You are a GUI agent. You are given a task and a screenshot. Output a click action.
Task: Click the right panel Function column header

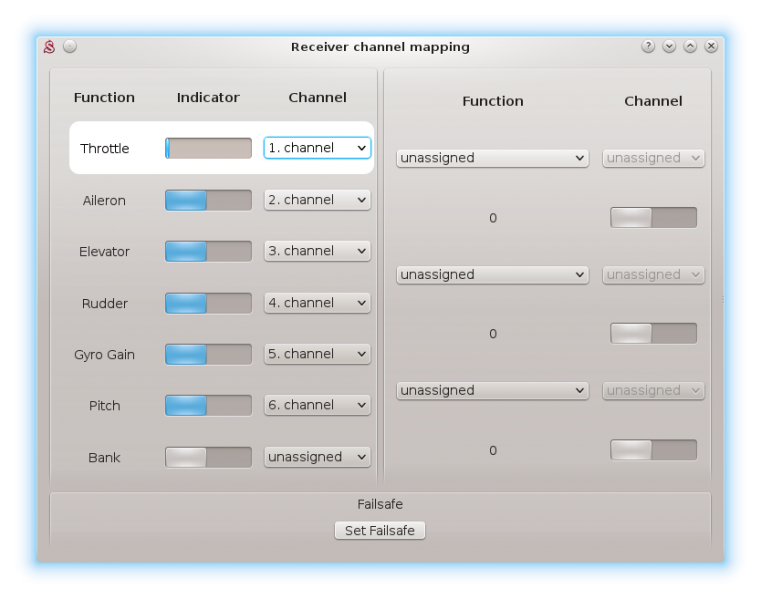click(x=493, y=101)
